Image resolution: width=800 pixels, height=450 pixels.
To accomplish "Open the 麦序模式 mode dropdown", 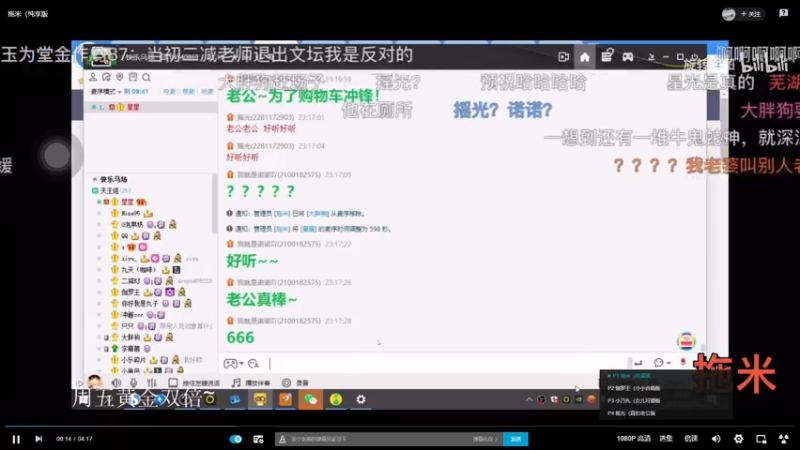I will [106, 92].
